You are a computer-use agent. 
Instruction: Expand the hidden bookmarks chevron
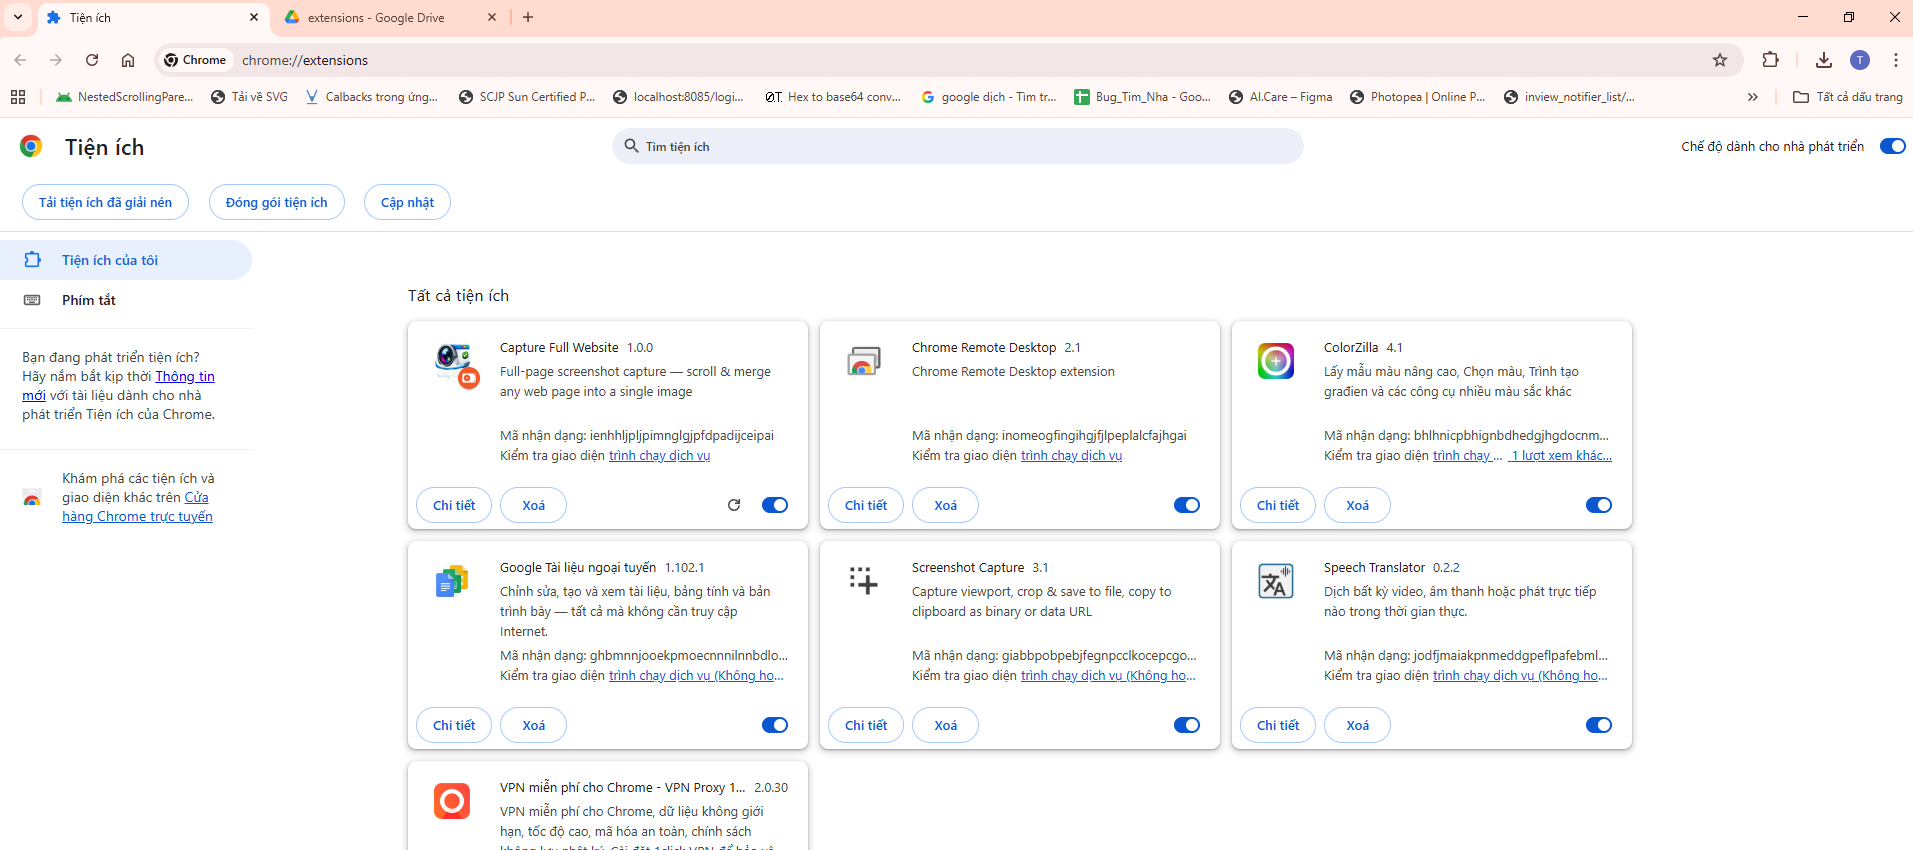click(1752, 97)
